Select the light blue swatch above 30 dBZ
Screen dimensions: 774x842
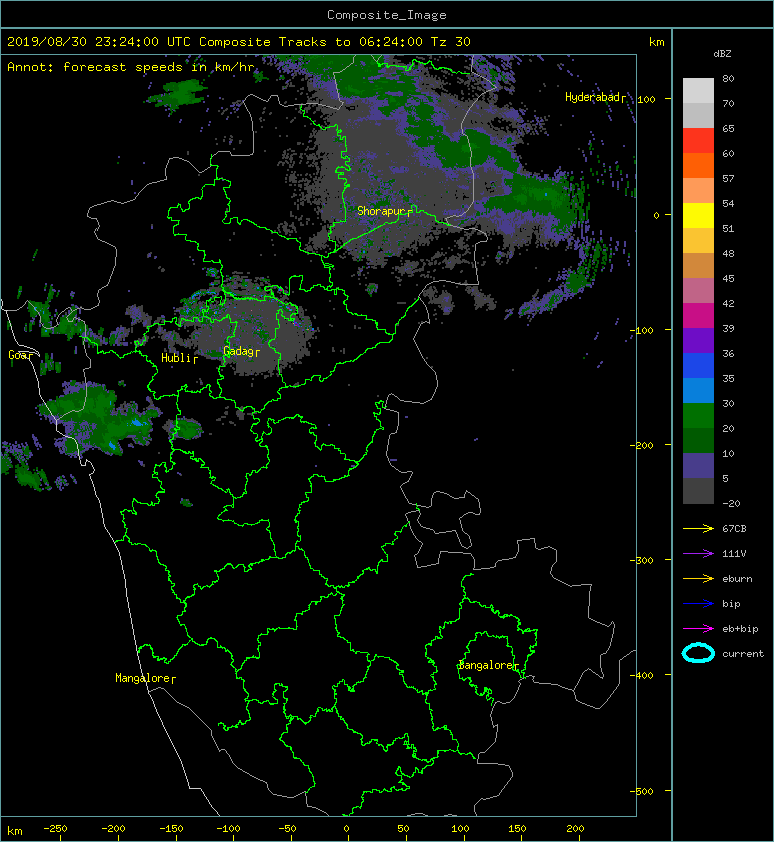698,390
